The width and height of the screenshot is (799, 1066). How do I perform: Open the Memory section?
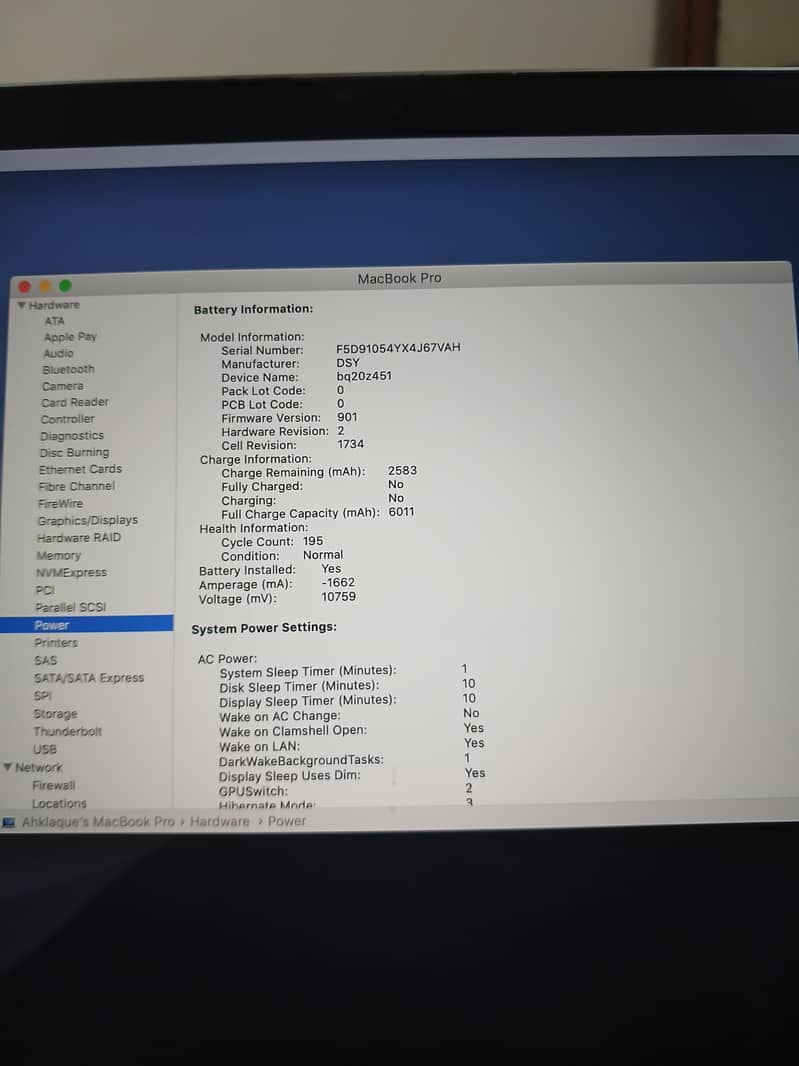58,555
